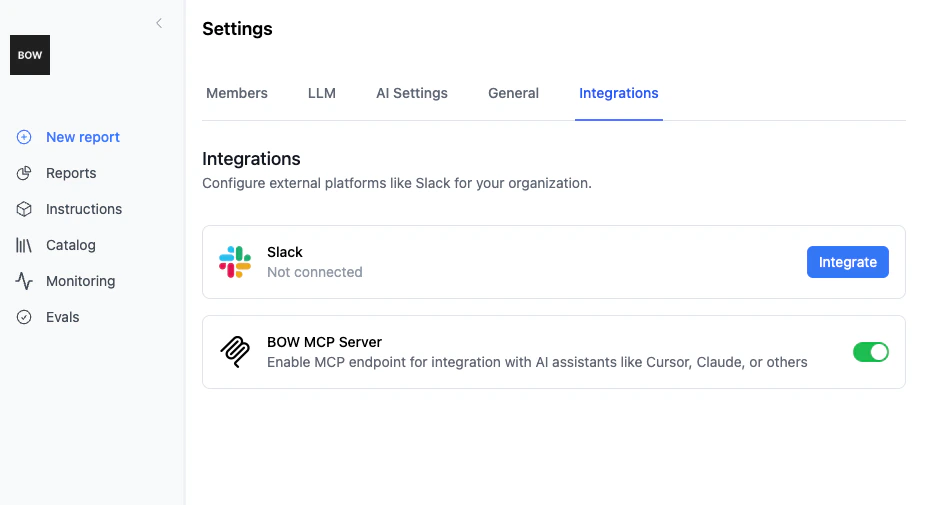
Task: Open the New report link
Action: [x=83, y=137]
